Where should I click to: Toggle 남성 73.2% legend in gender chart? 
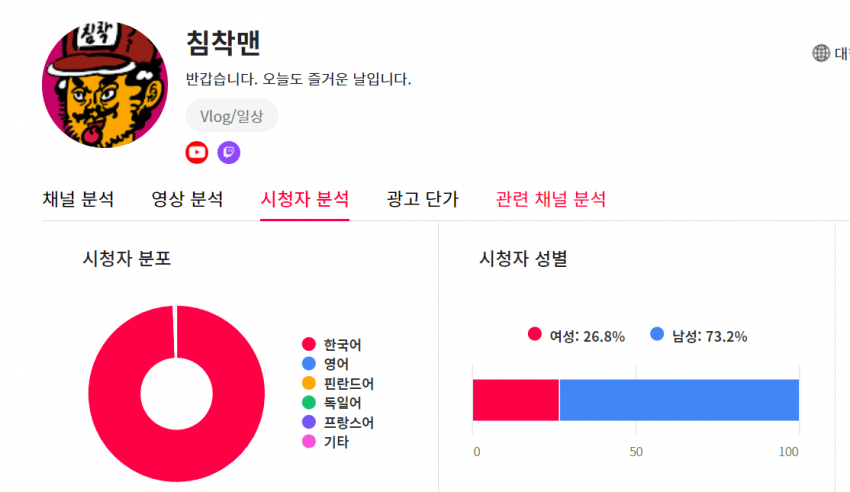click(699, 335)
